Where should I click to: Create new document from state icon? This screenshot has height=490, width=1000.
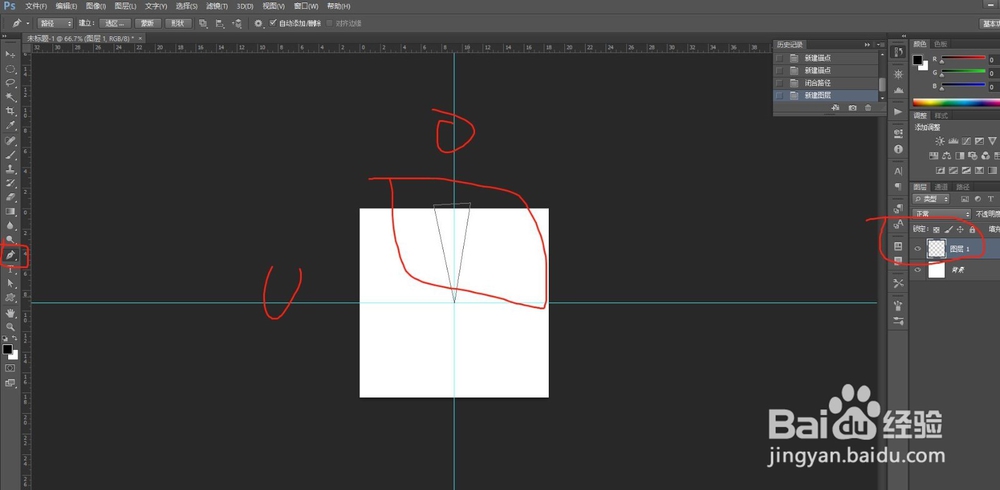tap(836, 108)
